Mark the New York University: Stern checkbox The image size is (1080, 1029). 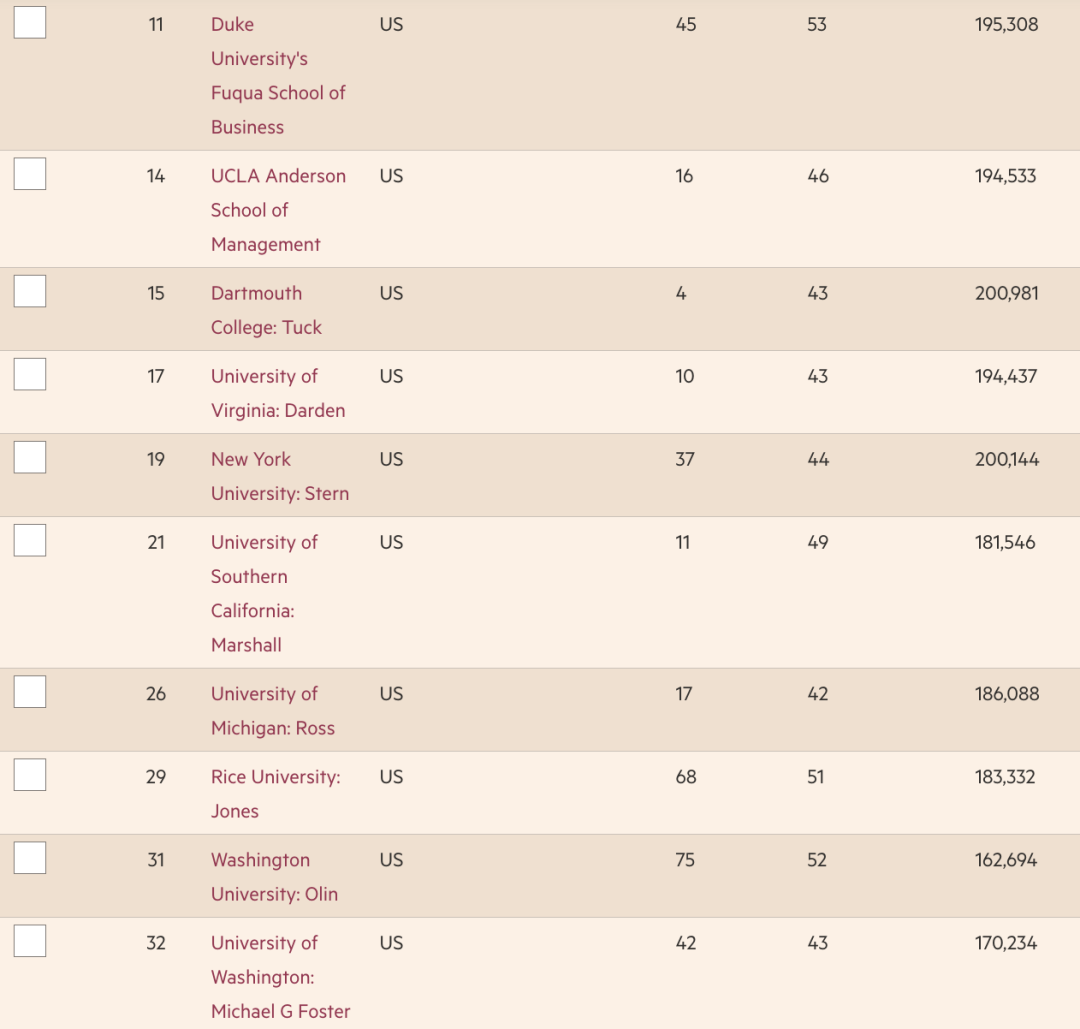pyautogui.click(x=30, y=457)
